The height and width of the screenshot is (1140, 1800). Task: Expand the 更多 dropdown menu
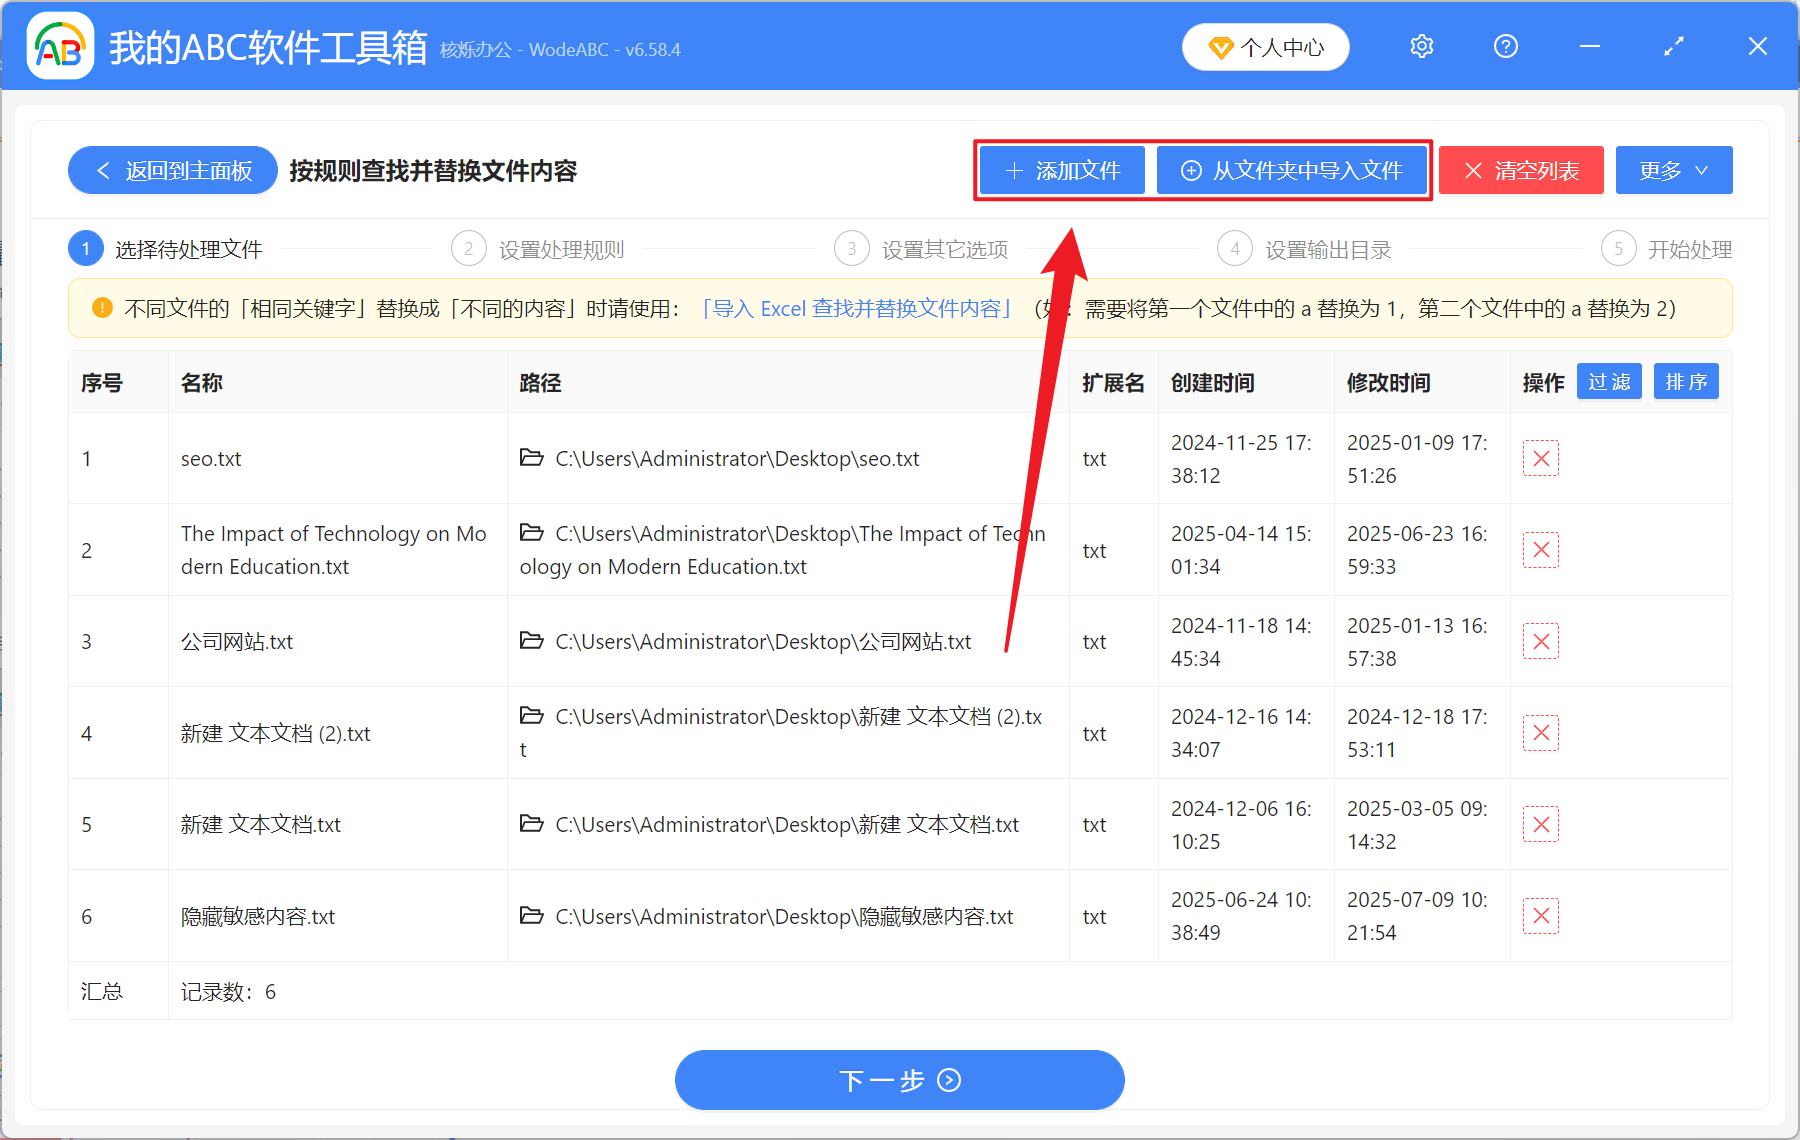click(1673, 170)
